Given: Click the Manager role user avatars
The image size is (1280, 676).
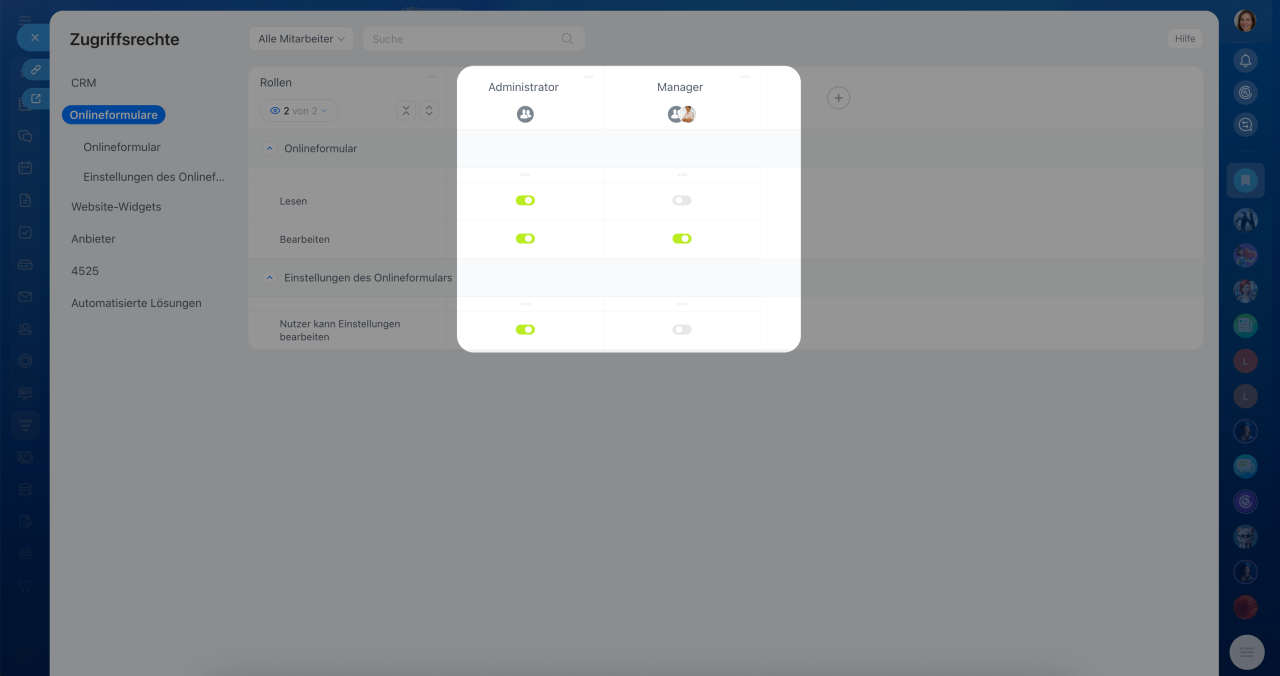Looking at the screenshot, I should [x=681, y=114].
